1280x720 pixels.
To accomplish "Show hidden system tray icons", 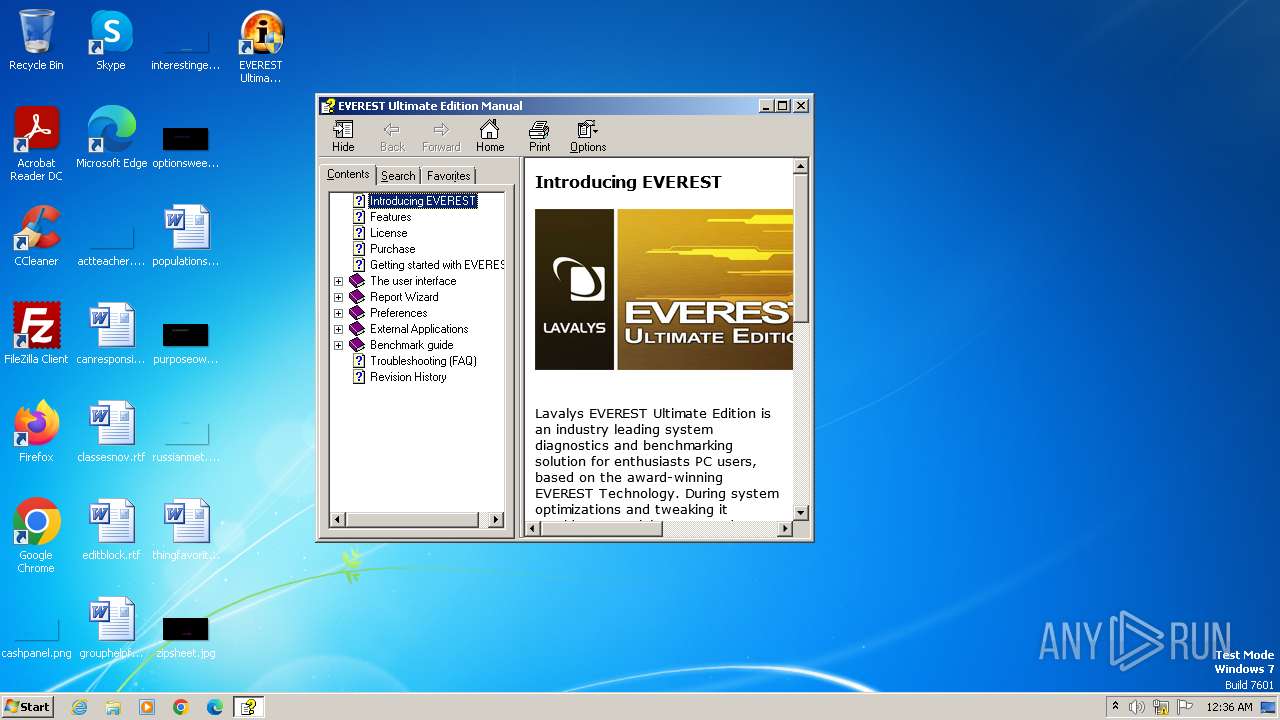I will 1115,706.
